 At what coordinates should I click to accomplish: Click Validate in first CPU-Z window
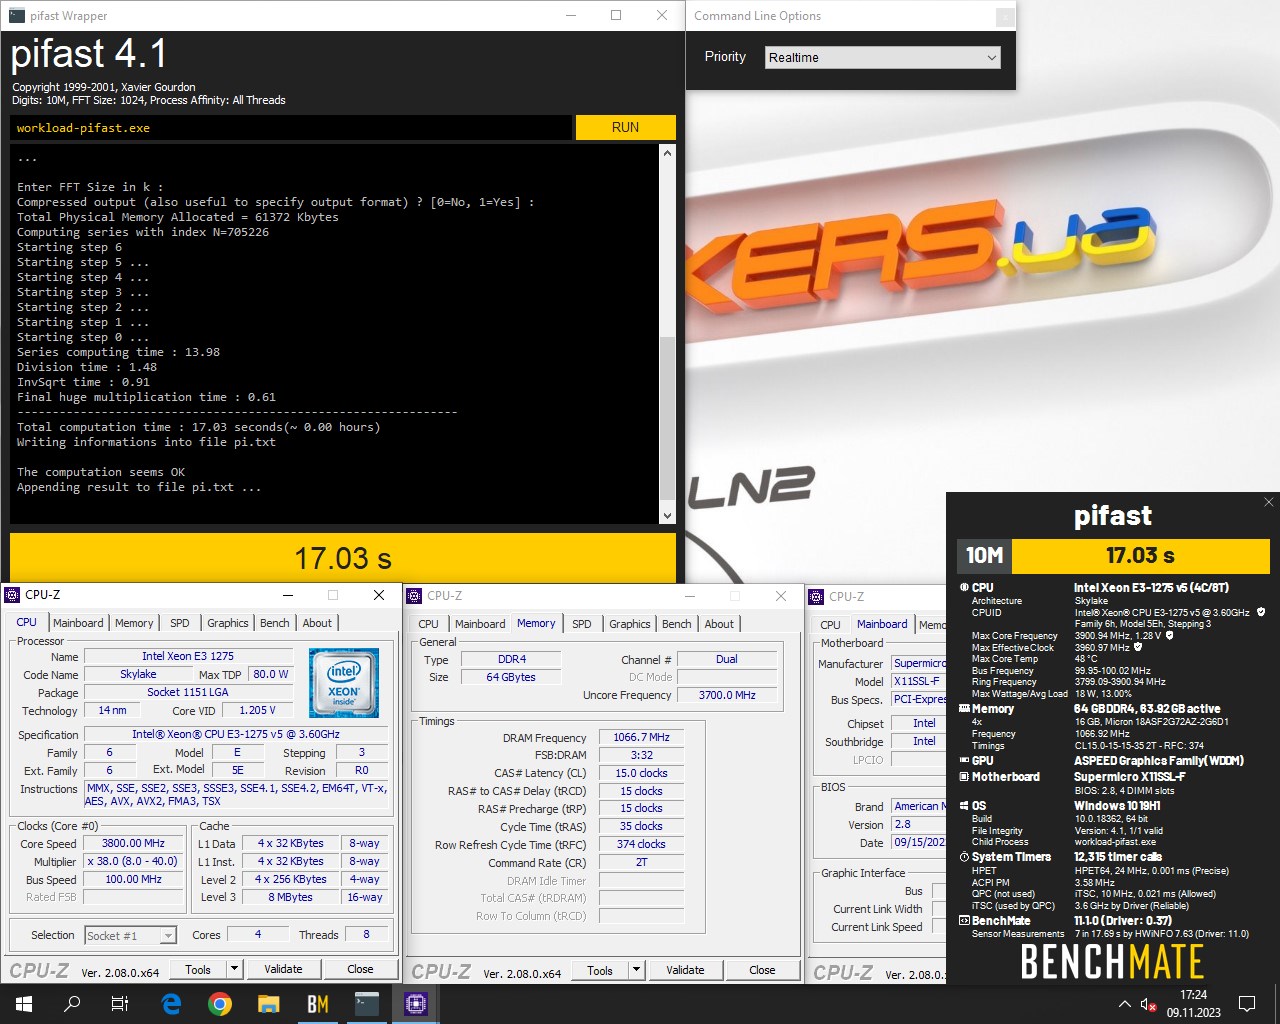tap(283, 968)
